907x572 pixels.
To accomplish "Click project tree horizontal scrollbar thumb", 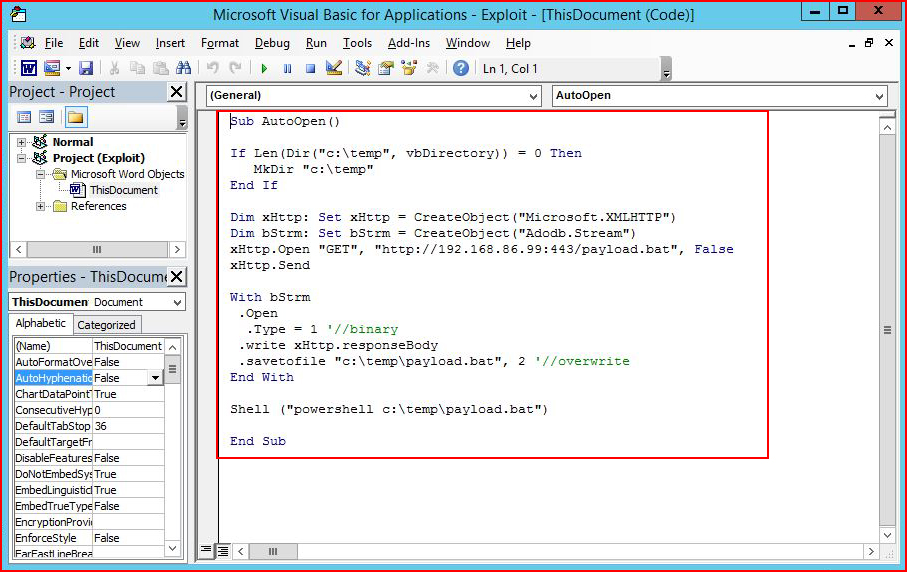I will pyautogui.click(x=97, y=249).
